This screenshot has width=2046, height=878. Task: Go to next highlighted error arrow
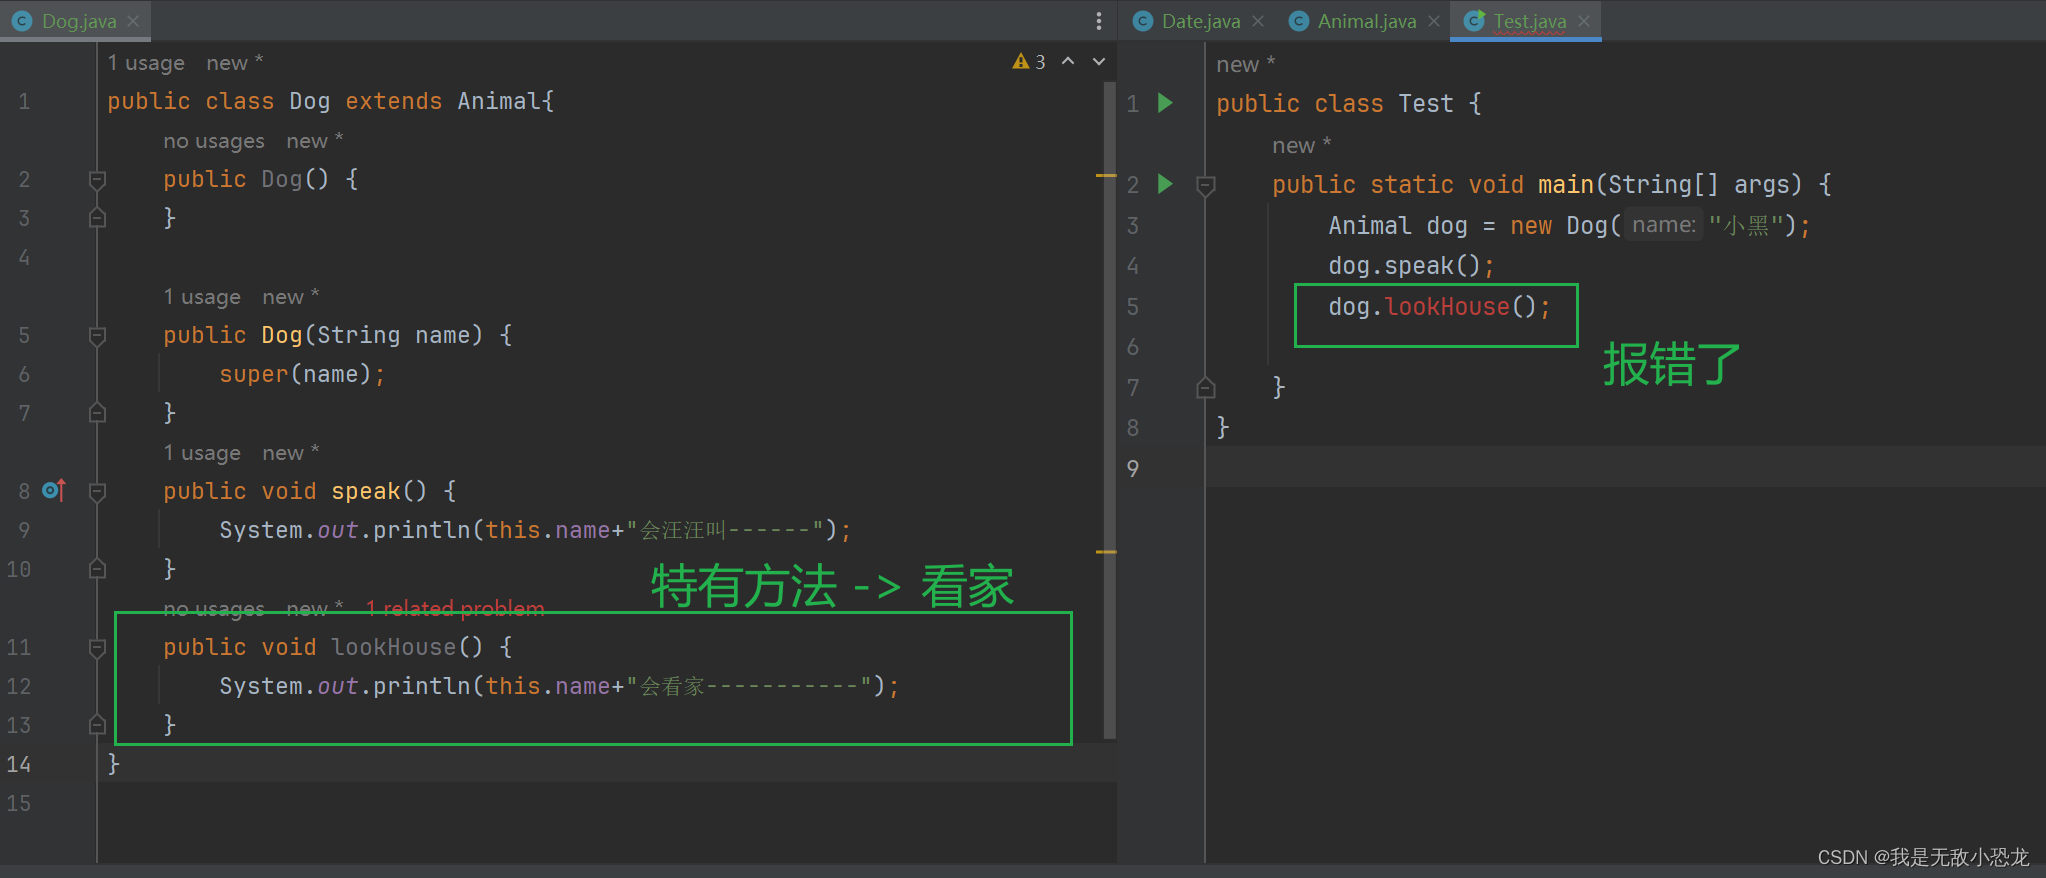click(1099, 62)
